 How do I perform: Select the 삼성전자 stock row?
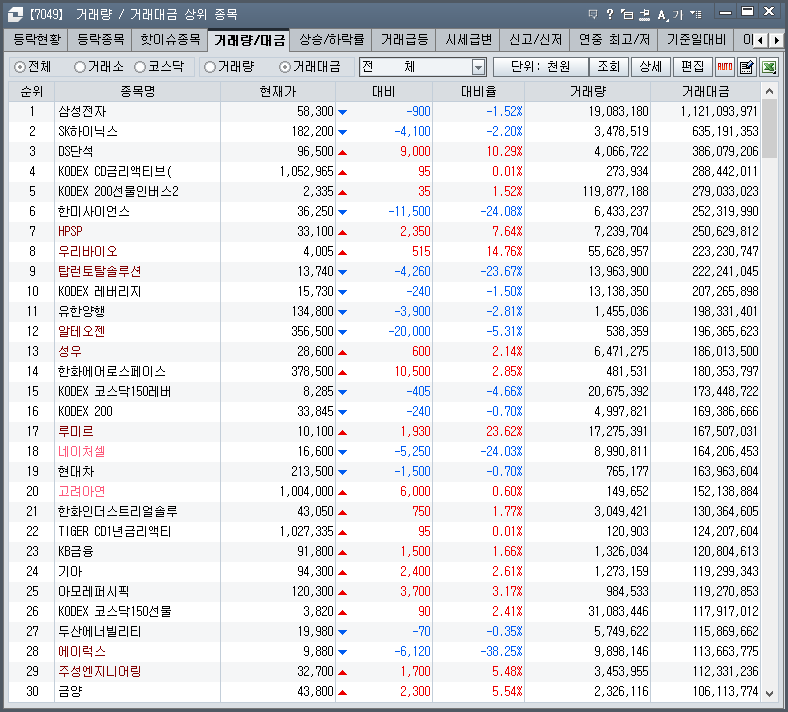coord(384,112)
